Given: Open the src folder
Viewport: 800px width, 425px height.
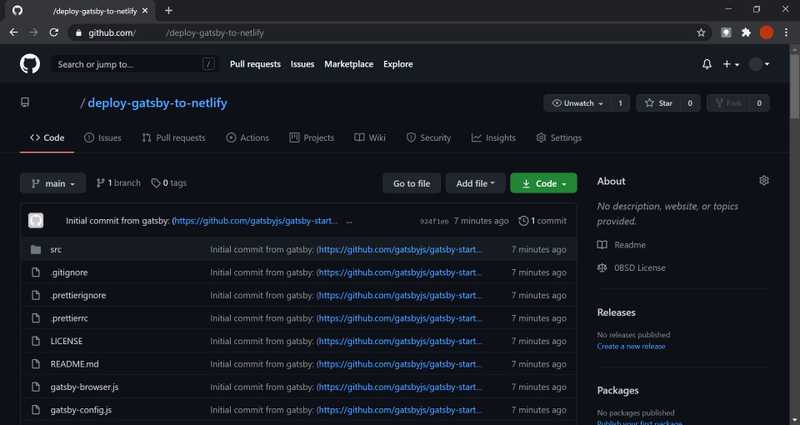Looking at the screenshot, I should tap(56, 249).
